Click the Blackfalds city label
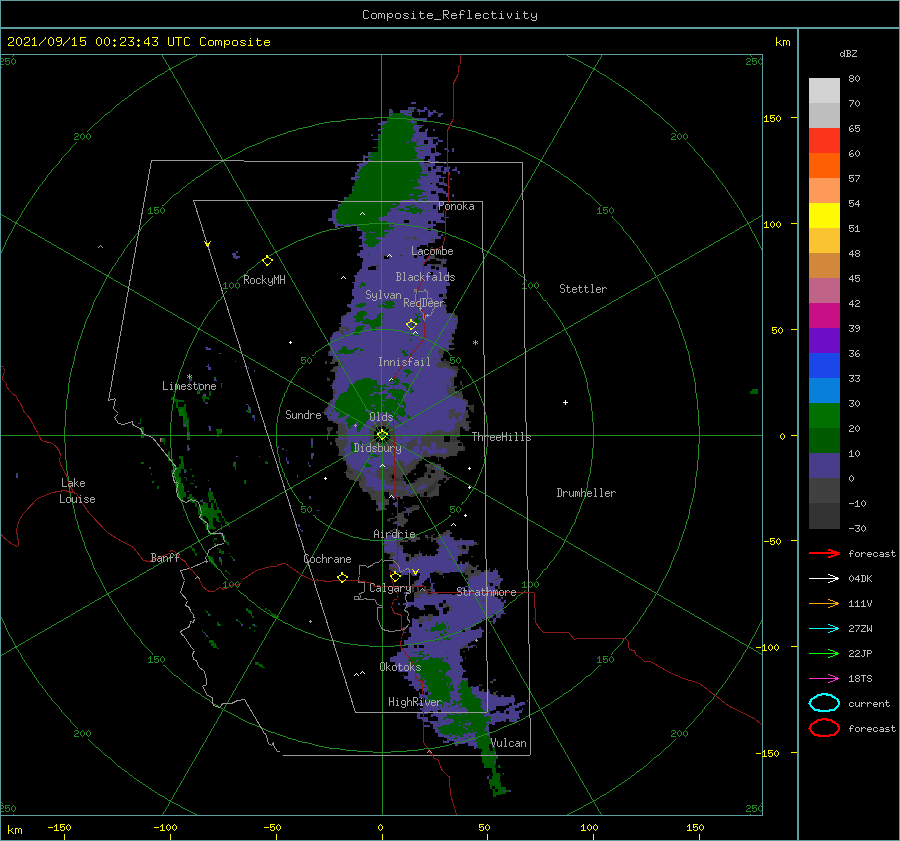Image resolution: width=900 pixels, height=841 pixels. pyautogui.click(x=425, y=277)
